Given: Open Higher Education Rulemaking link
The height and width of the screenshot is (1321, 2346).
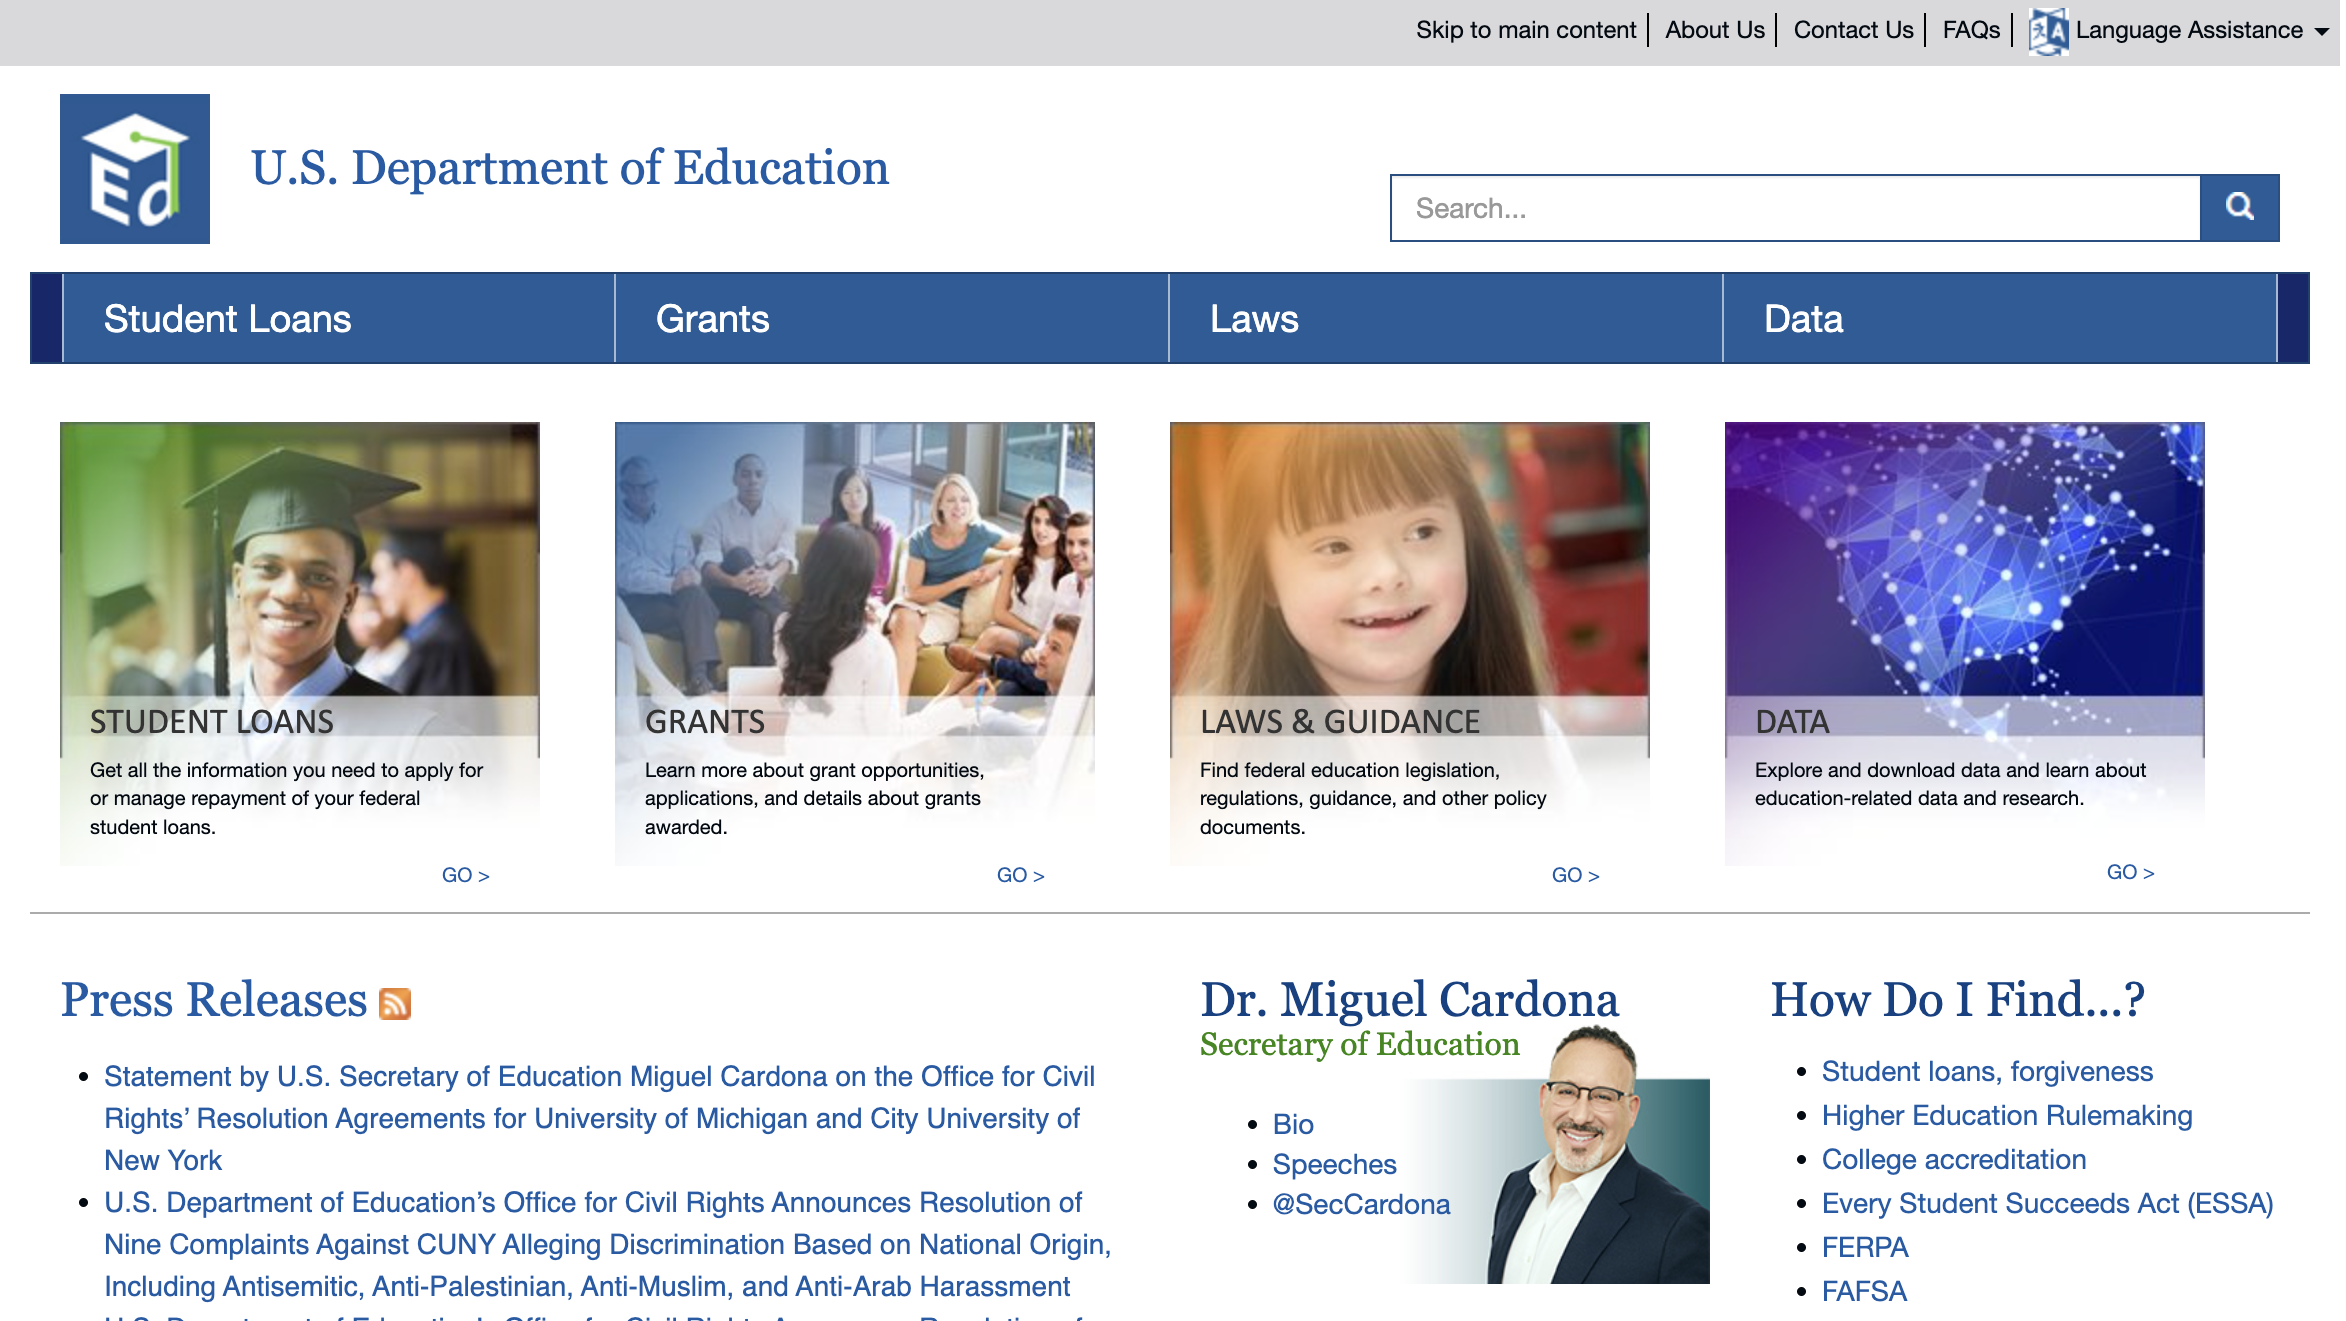Looking at the screenshot, I should click(x=2006, y=1115).
